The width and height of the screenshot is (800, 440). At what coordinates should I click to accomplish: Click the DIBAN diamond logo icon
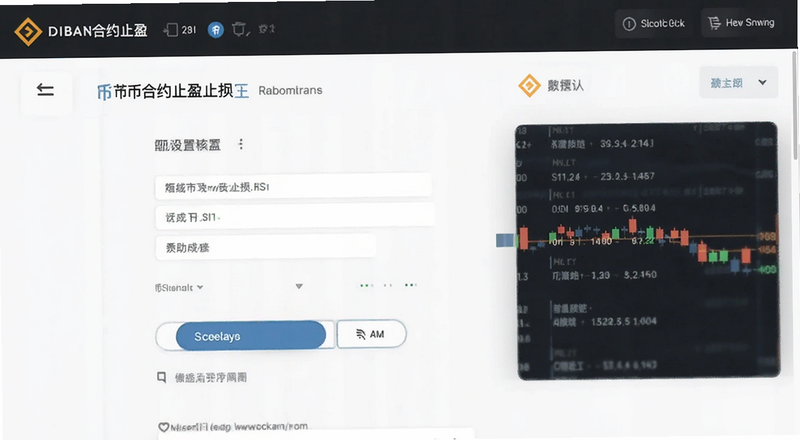(28, 32)
